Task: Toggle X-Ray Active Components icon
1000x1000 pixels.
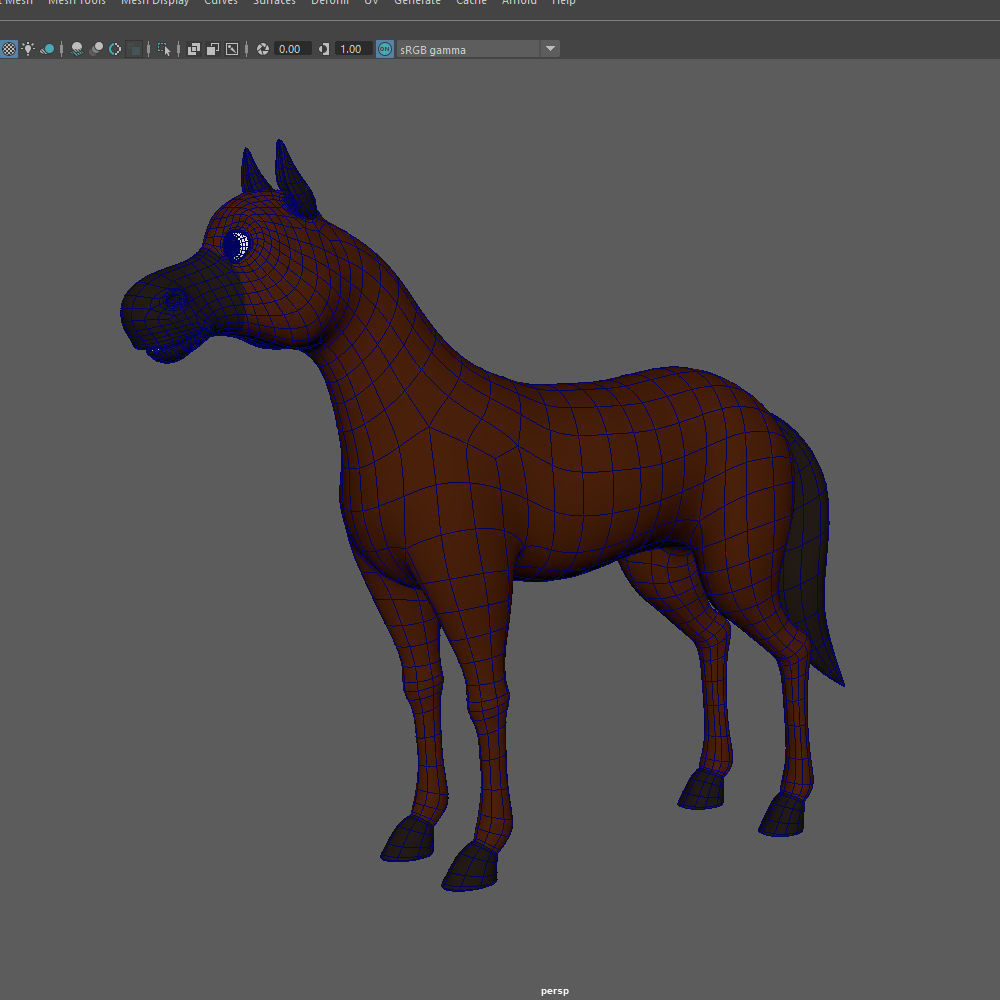Action: click(213, 49)
